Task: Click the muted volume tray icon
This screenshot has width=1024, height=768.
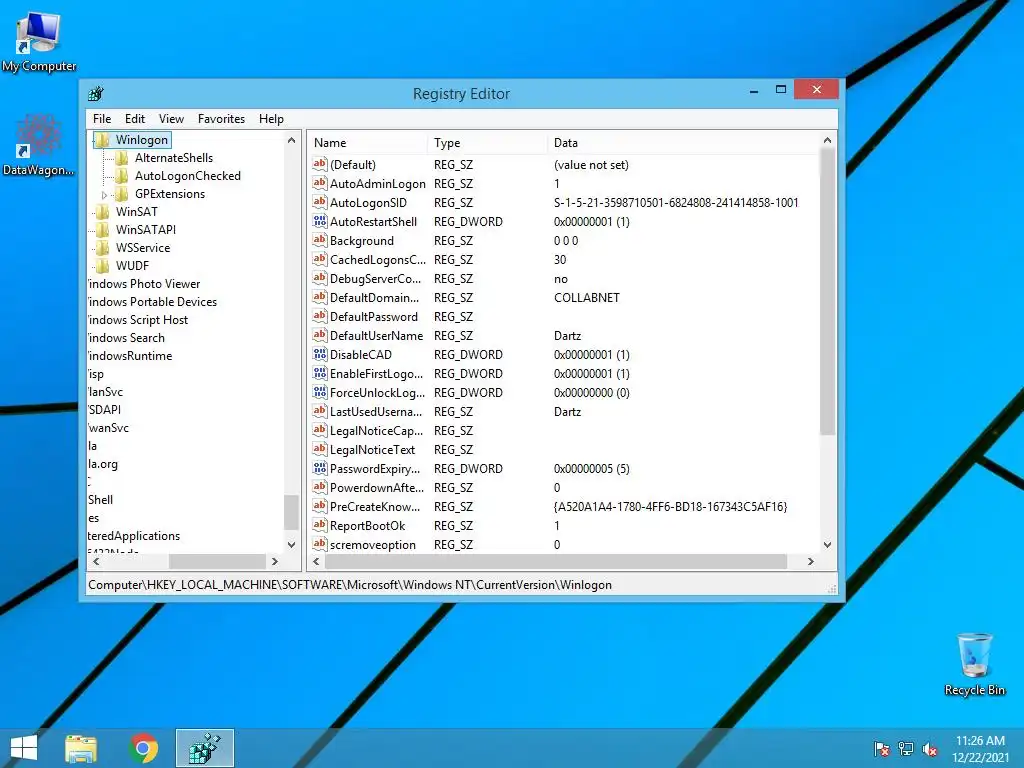Action: click(x=930, y=749)
